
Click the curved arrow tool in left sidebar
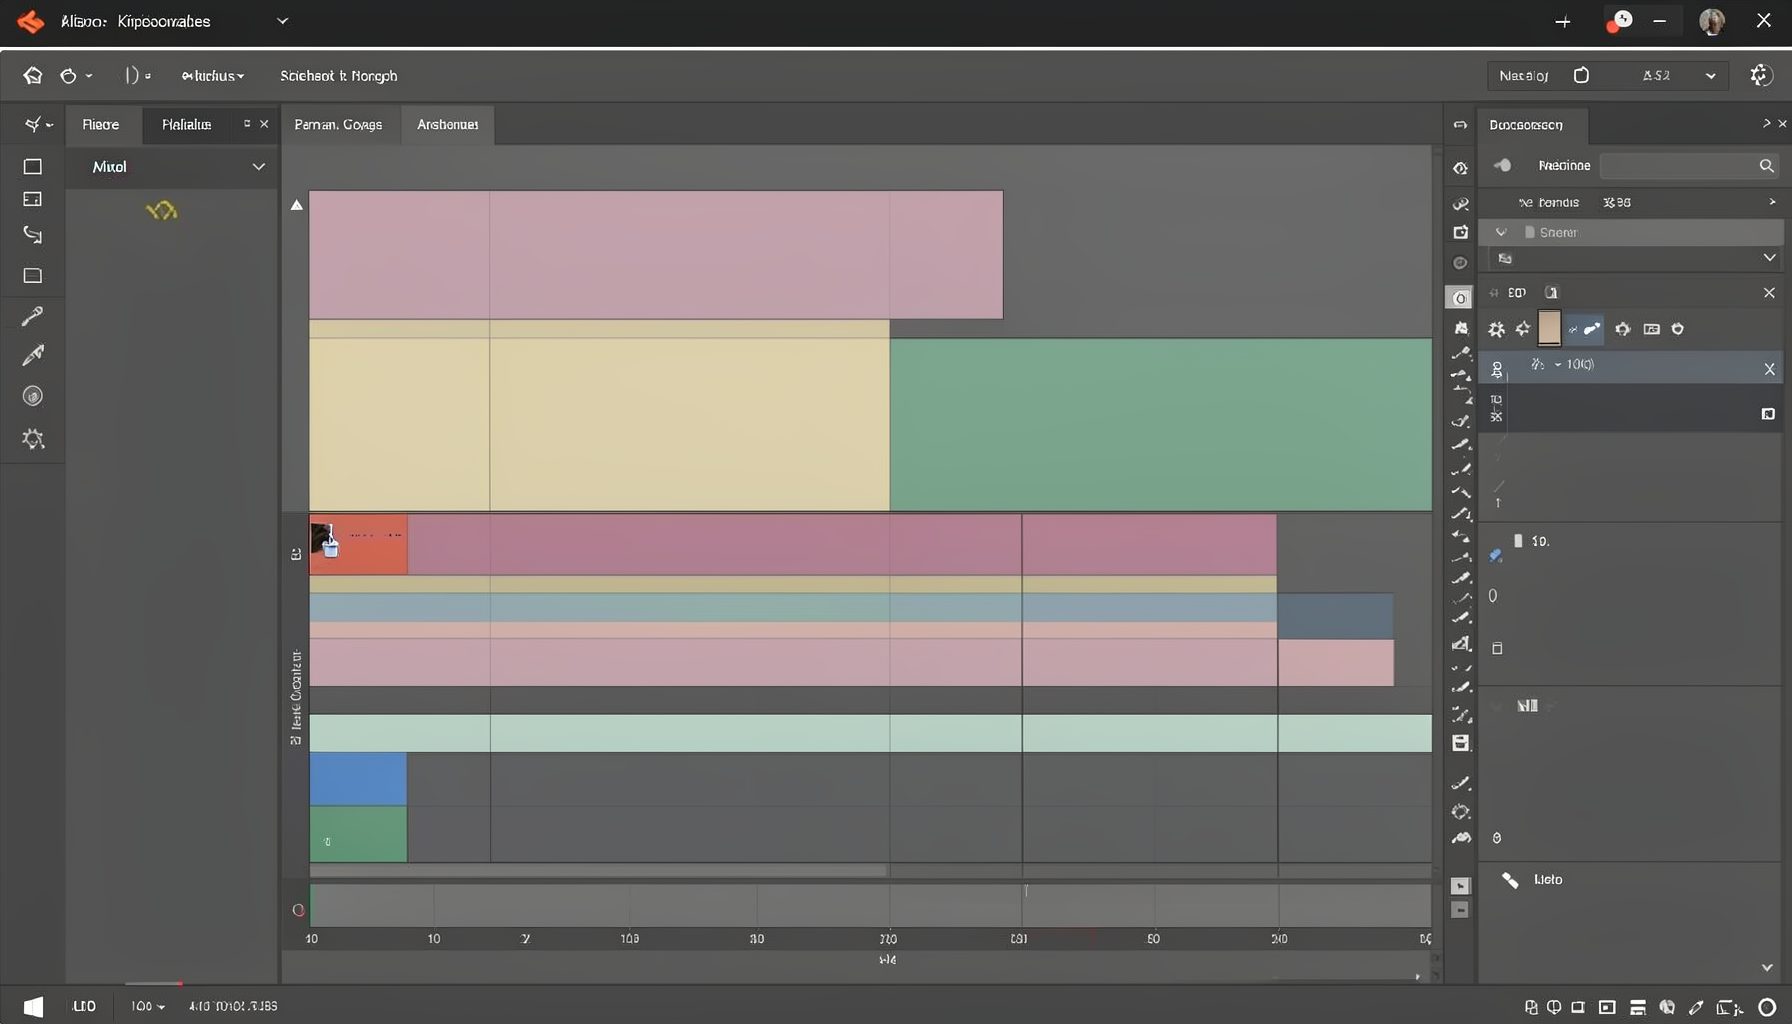(33, 235)
